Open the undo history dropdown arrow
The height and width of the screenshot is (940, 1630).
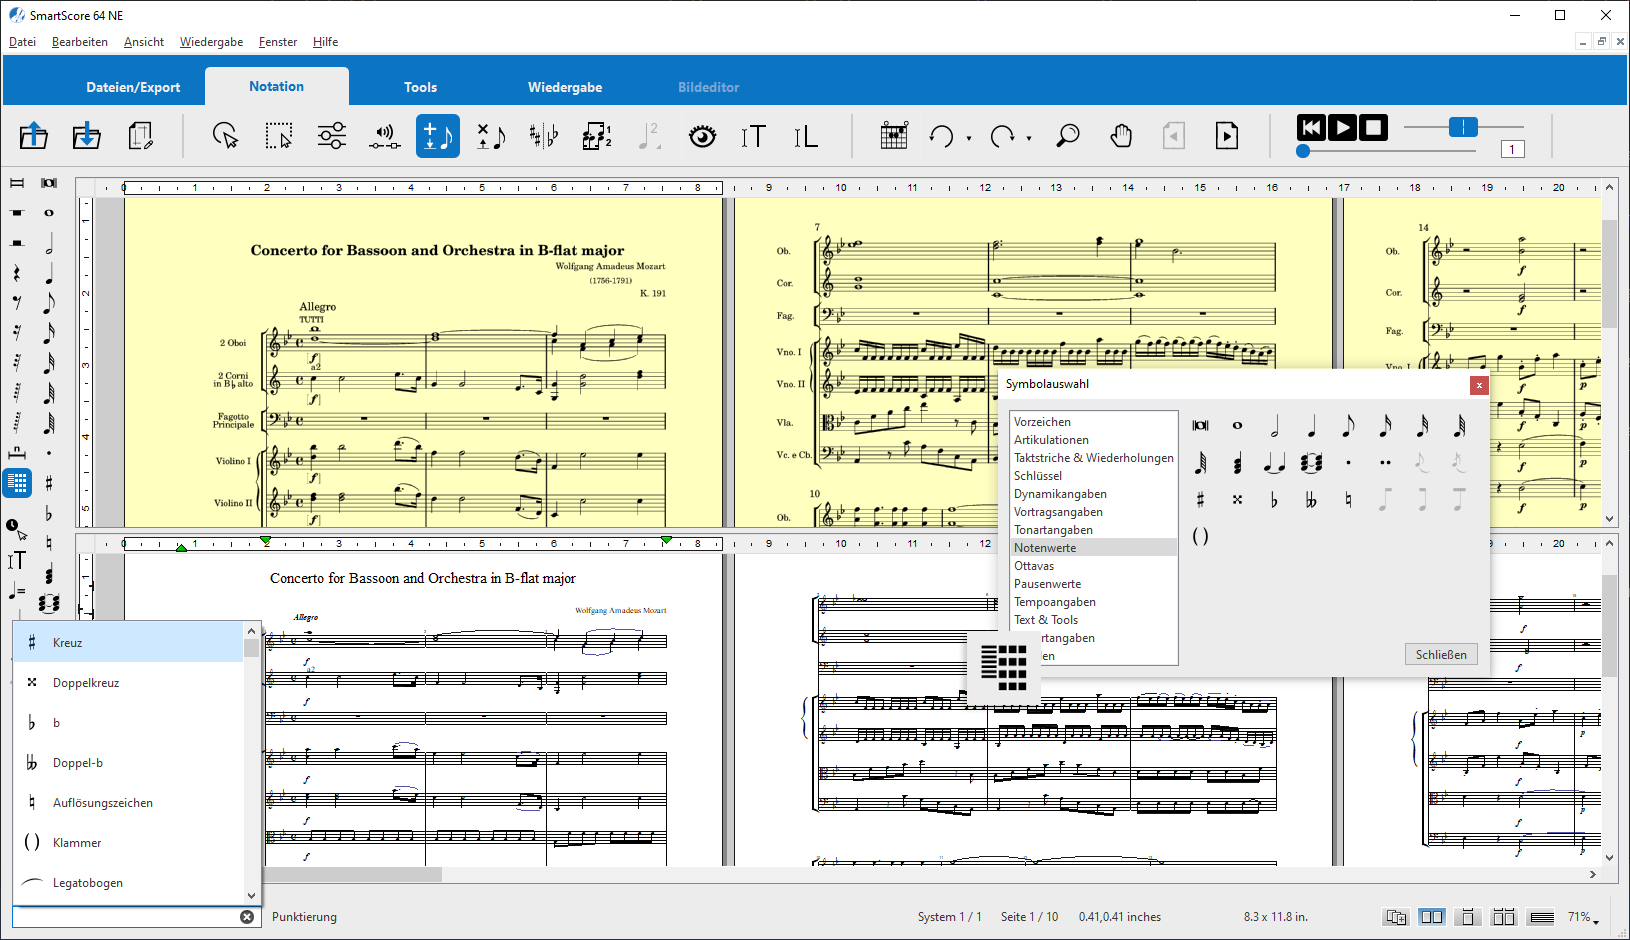point(969,138)
